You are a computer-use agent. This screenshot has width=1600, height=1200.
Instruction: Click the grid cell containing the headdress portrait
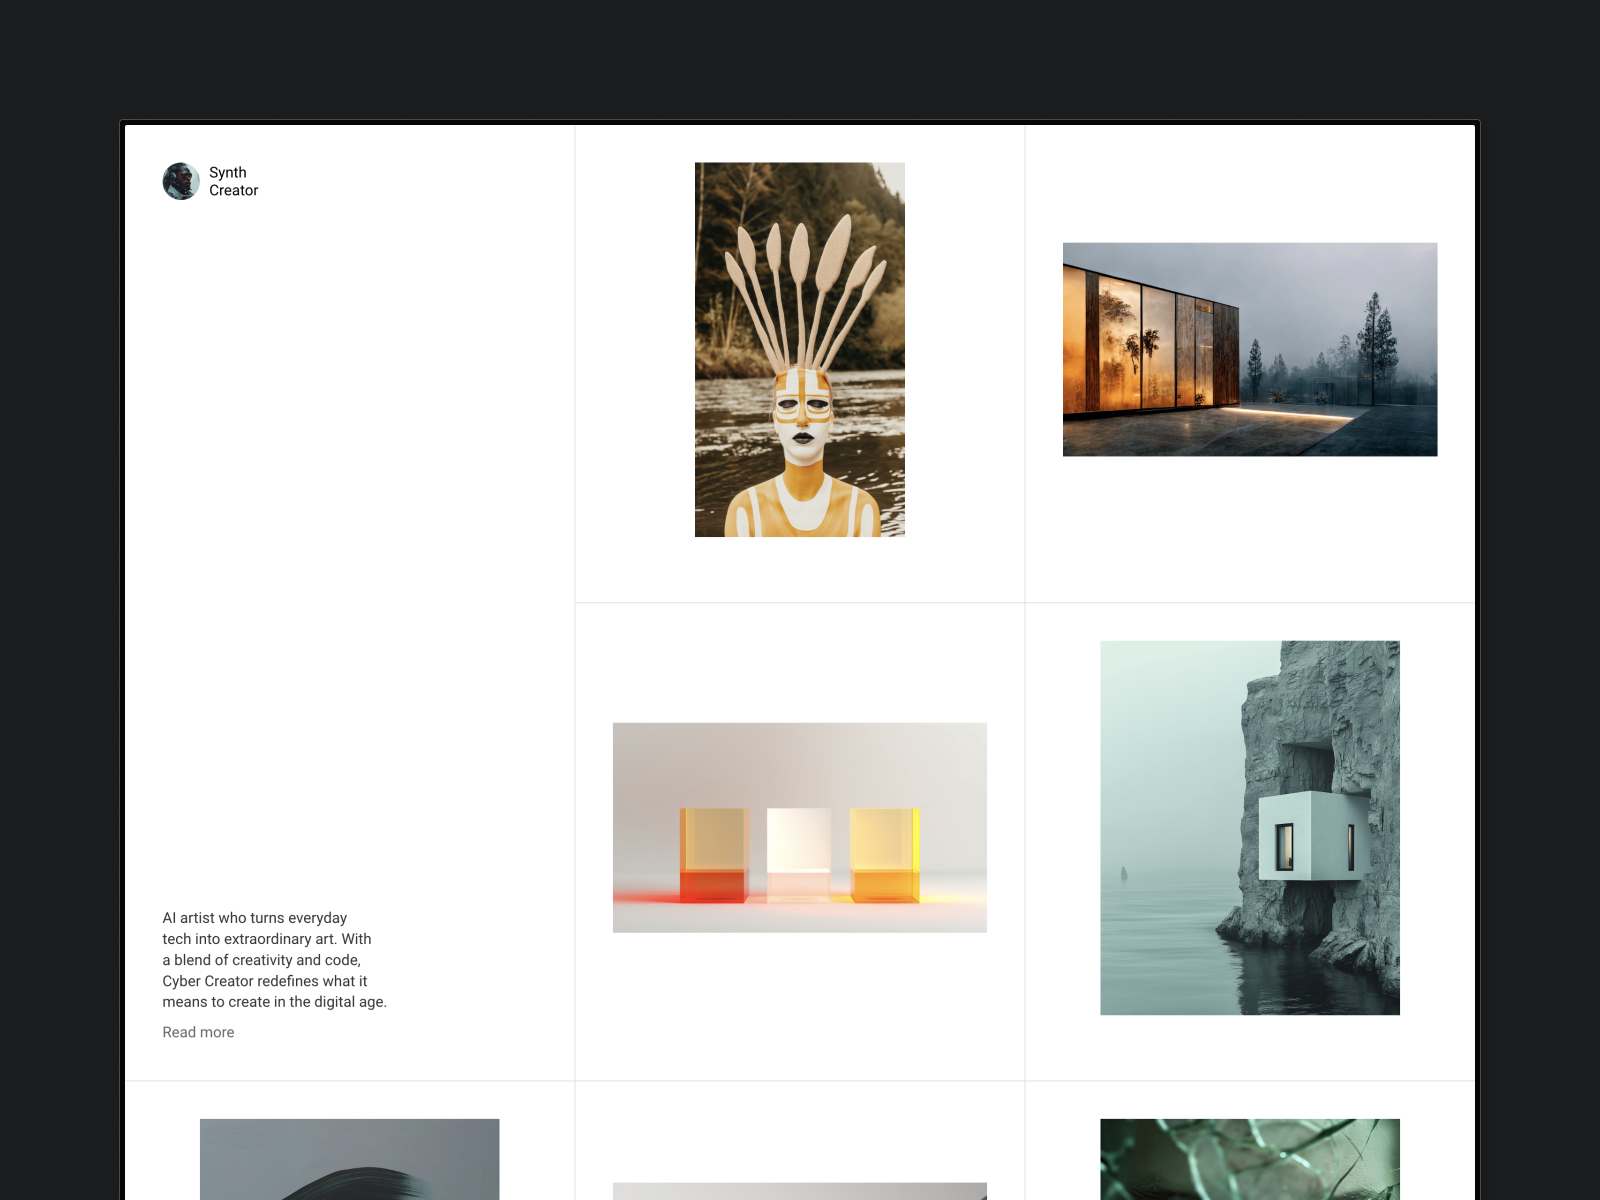(x=800, y=360)
